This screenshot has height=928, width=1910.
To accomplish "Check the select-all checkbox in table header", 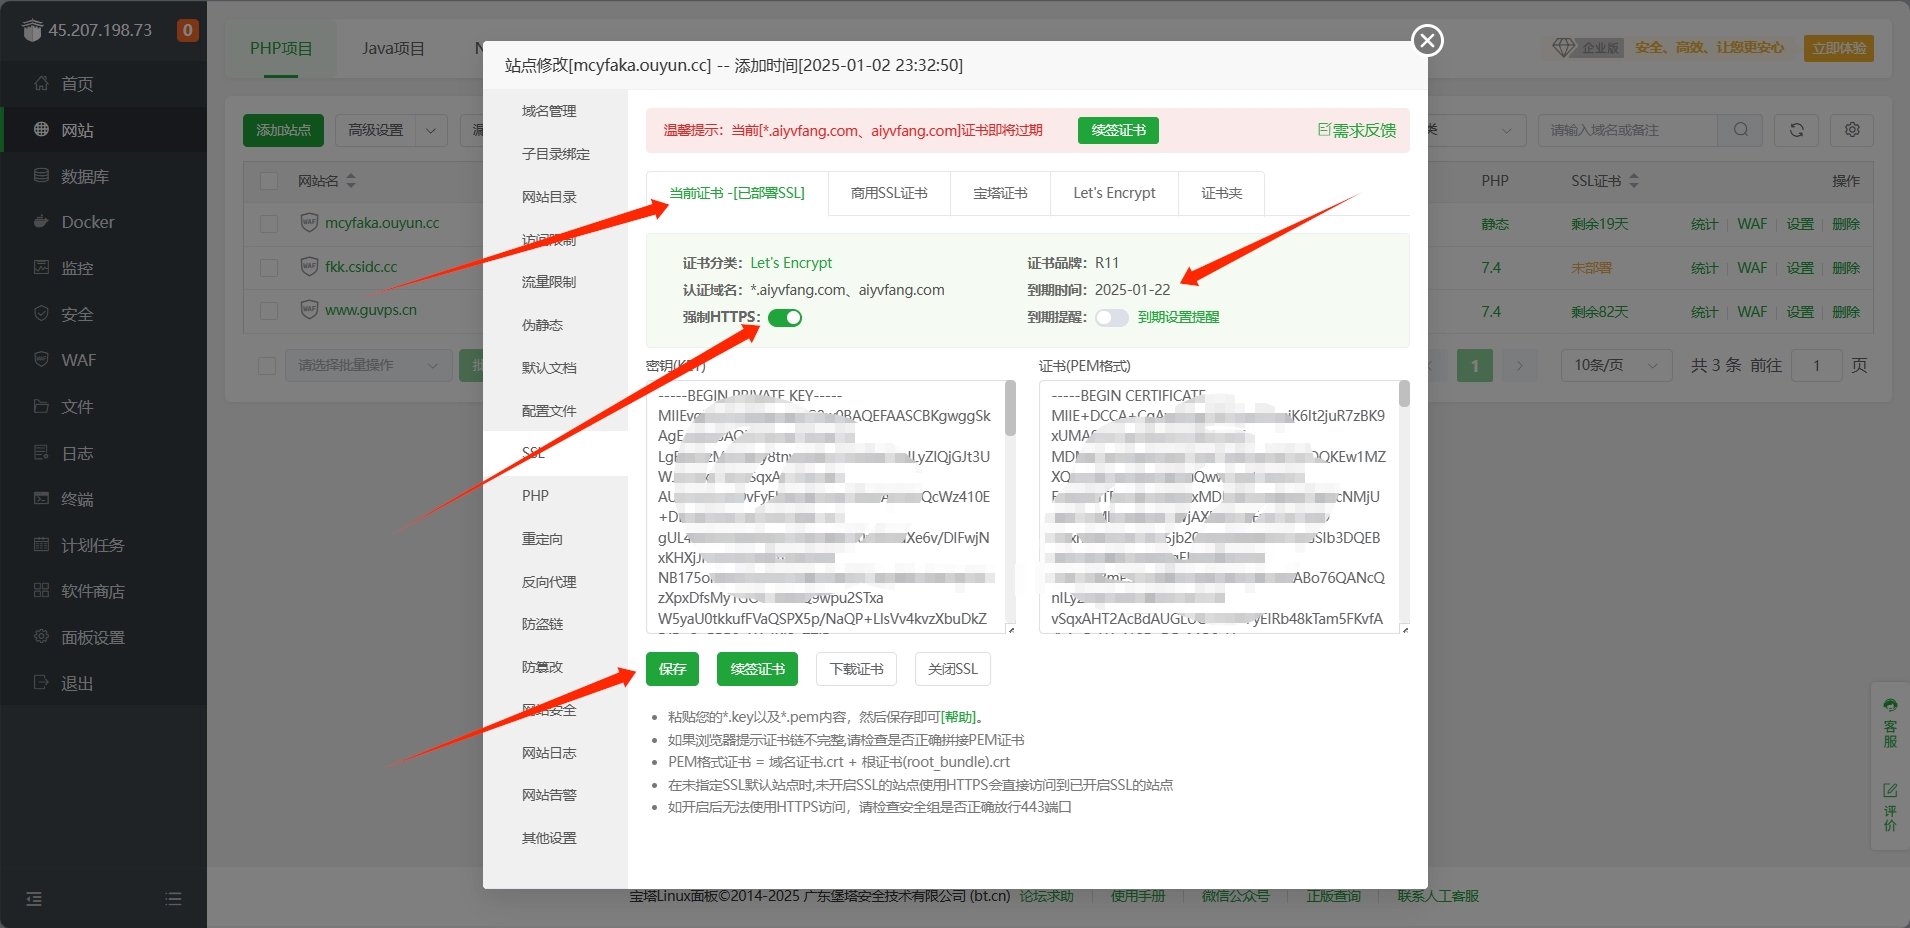I will pos(269,181).
